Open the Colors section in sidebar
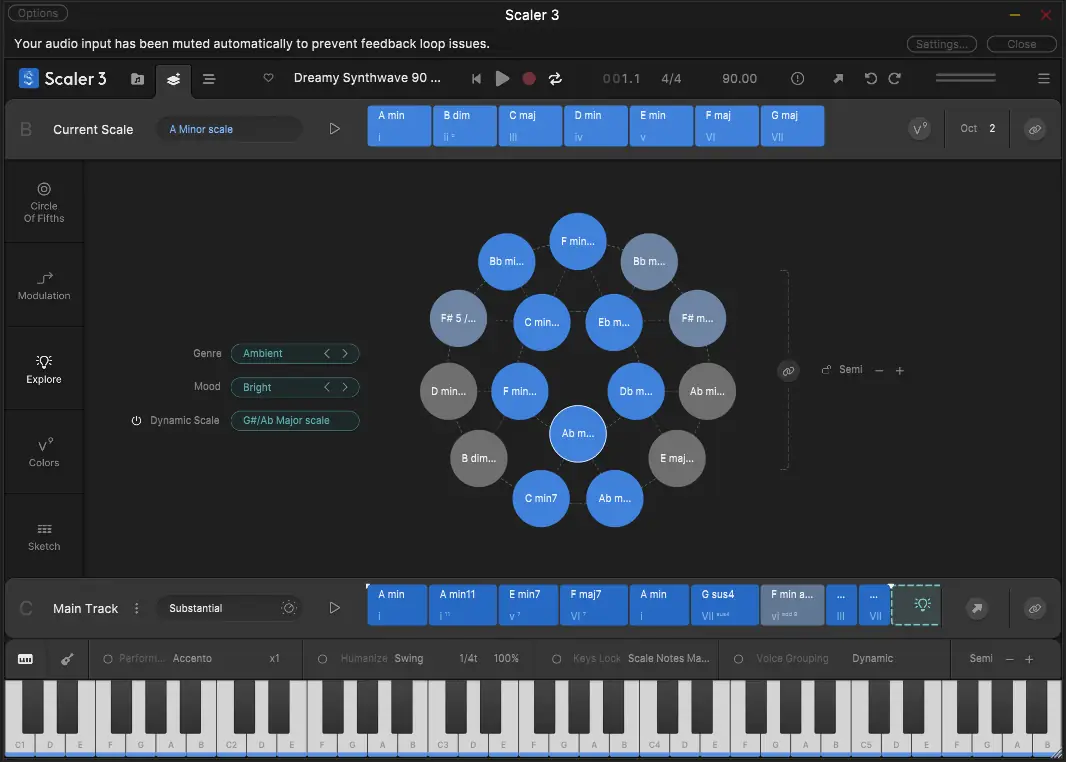1066x762 pixels. (43, 452)
